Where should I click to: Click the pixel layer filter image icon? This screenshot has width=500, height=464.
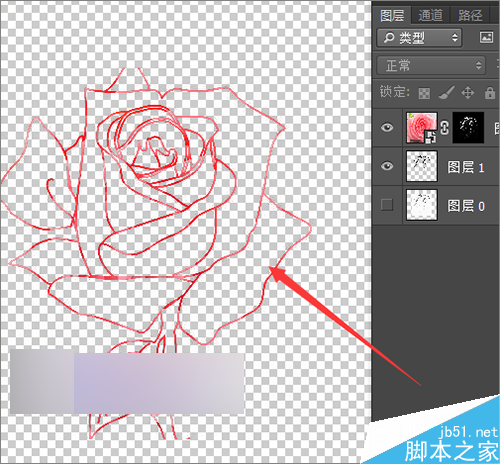pyautogui.click(x=486, y=37)
